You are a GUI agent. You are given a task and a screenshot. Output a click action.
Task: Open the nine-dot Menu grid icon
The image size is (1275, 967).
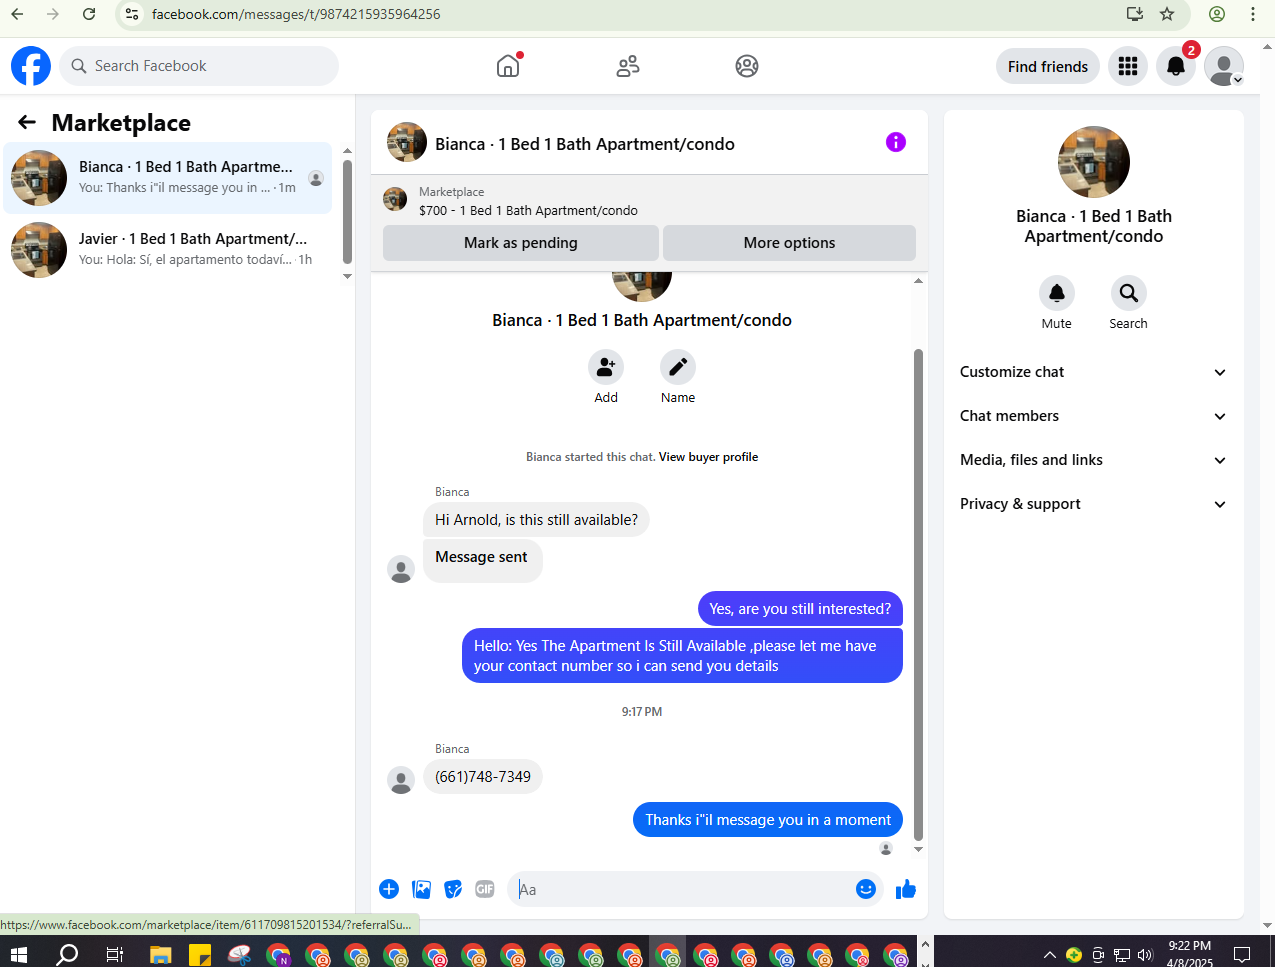(1128, 66)
